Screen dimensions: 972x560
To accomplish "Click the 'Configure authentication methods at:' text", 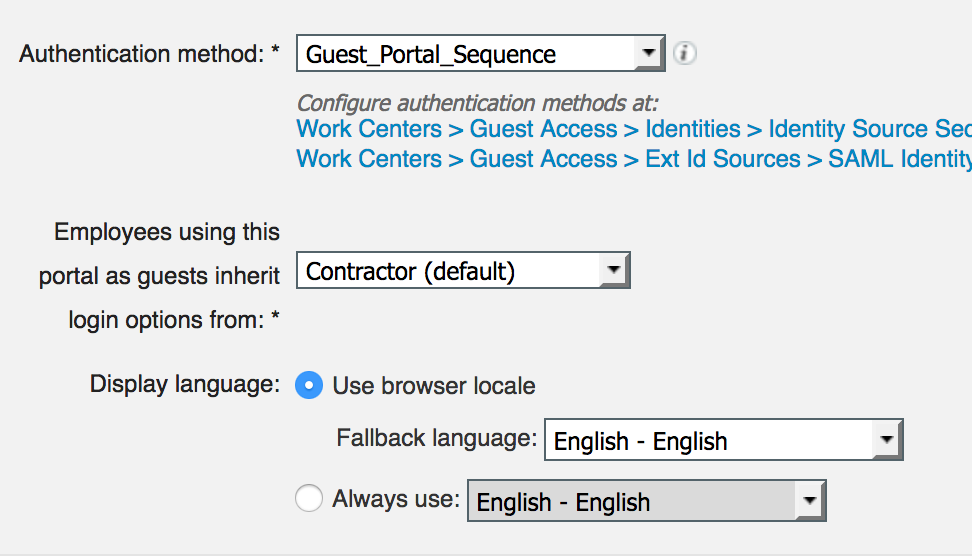I will point(477,102).
